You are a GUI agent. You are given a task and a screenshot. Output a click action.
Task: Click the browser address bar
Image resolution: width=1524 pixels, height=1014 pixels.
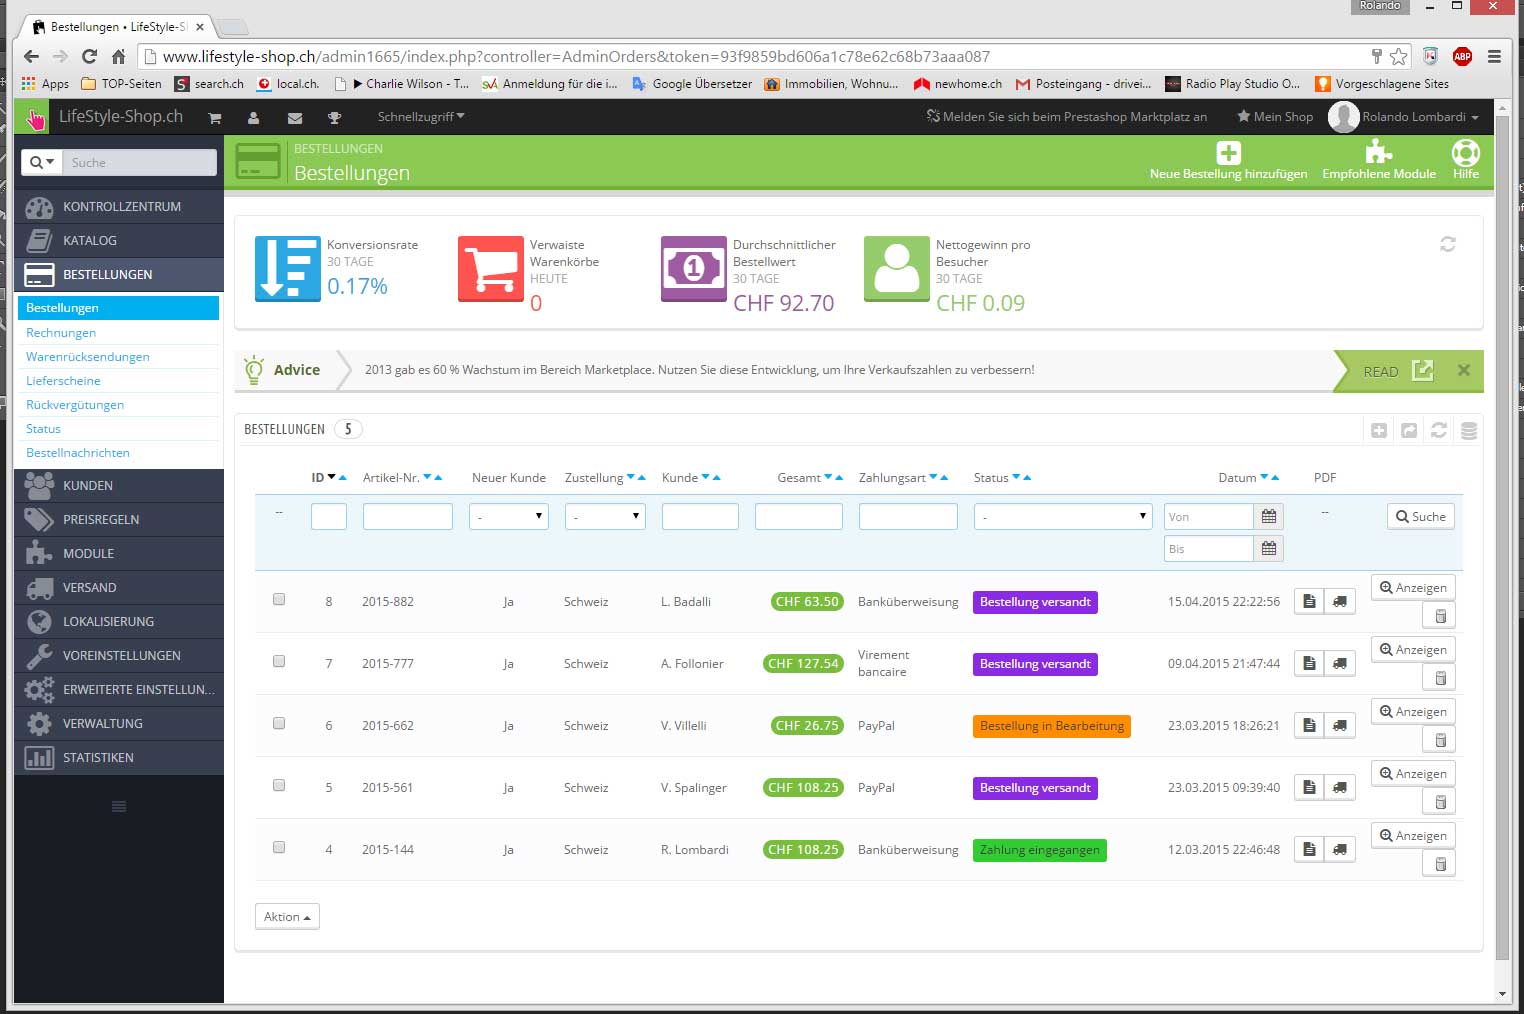point(760,57)
